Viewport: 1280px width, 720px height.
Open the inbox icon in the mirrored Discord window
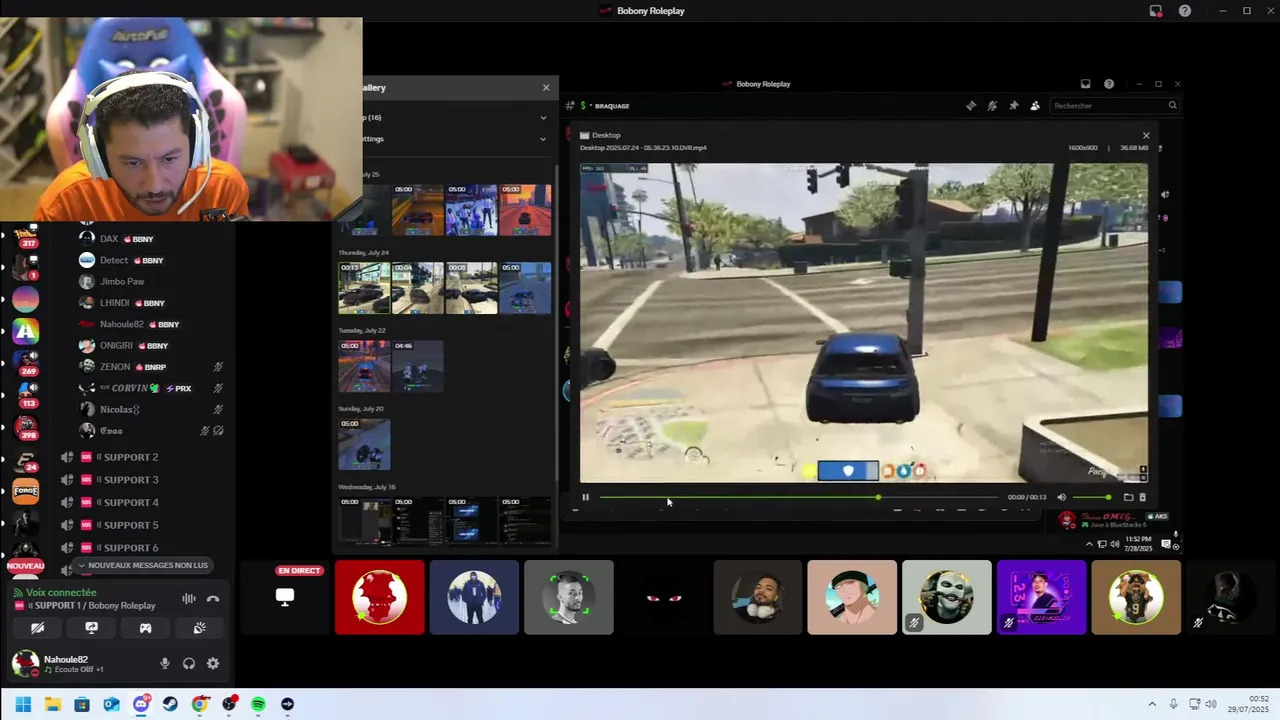[1085, 84]
